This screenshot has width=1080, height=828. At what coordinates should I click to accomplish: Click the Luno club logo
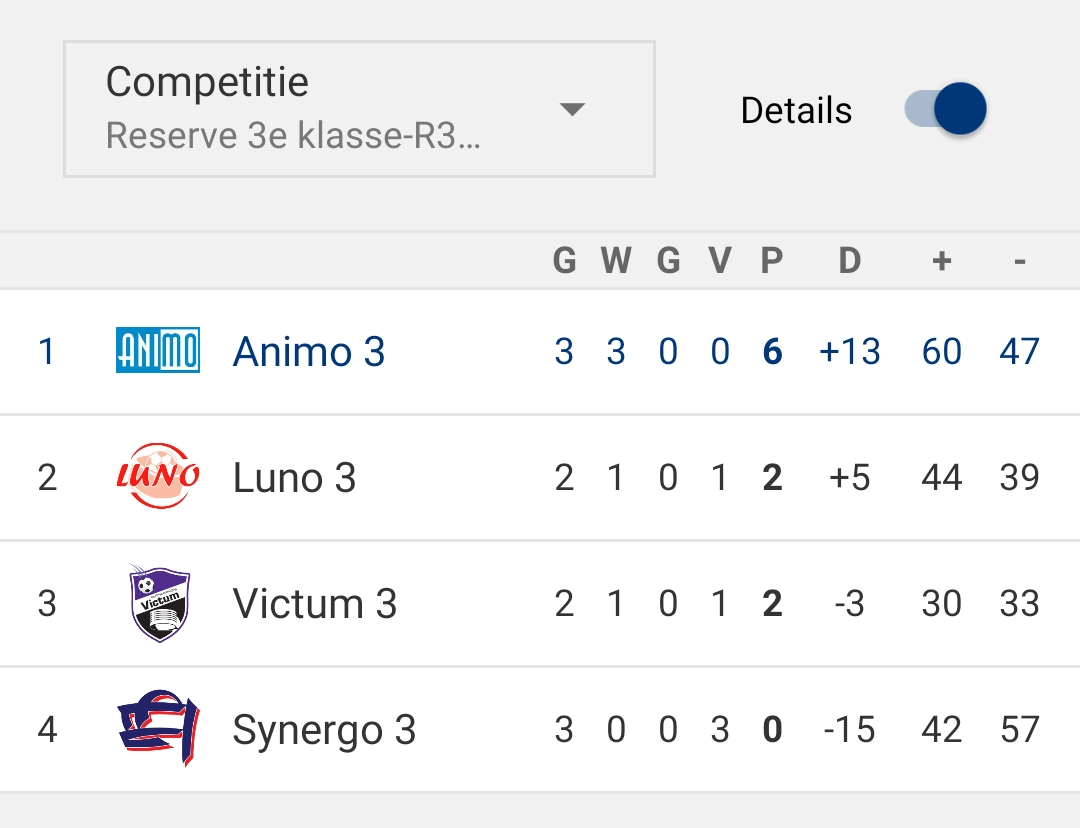158,476
